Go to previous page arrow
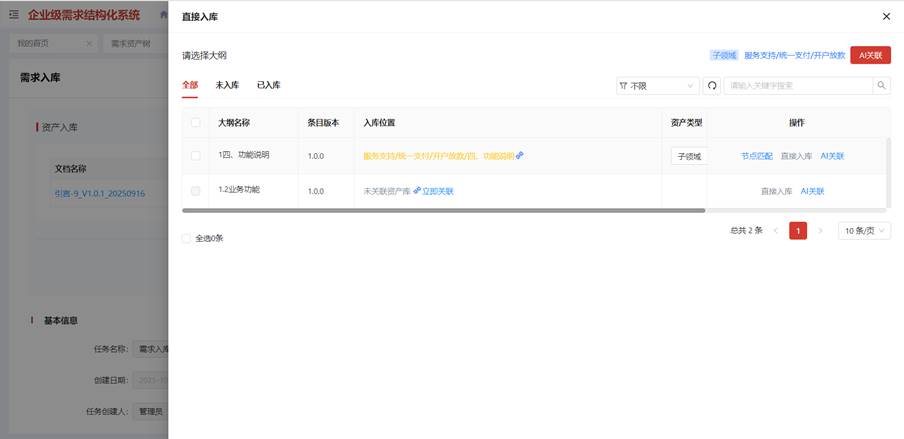Image resolution: width=904 pixels, height=439 pixels. (x=775, y=231)
